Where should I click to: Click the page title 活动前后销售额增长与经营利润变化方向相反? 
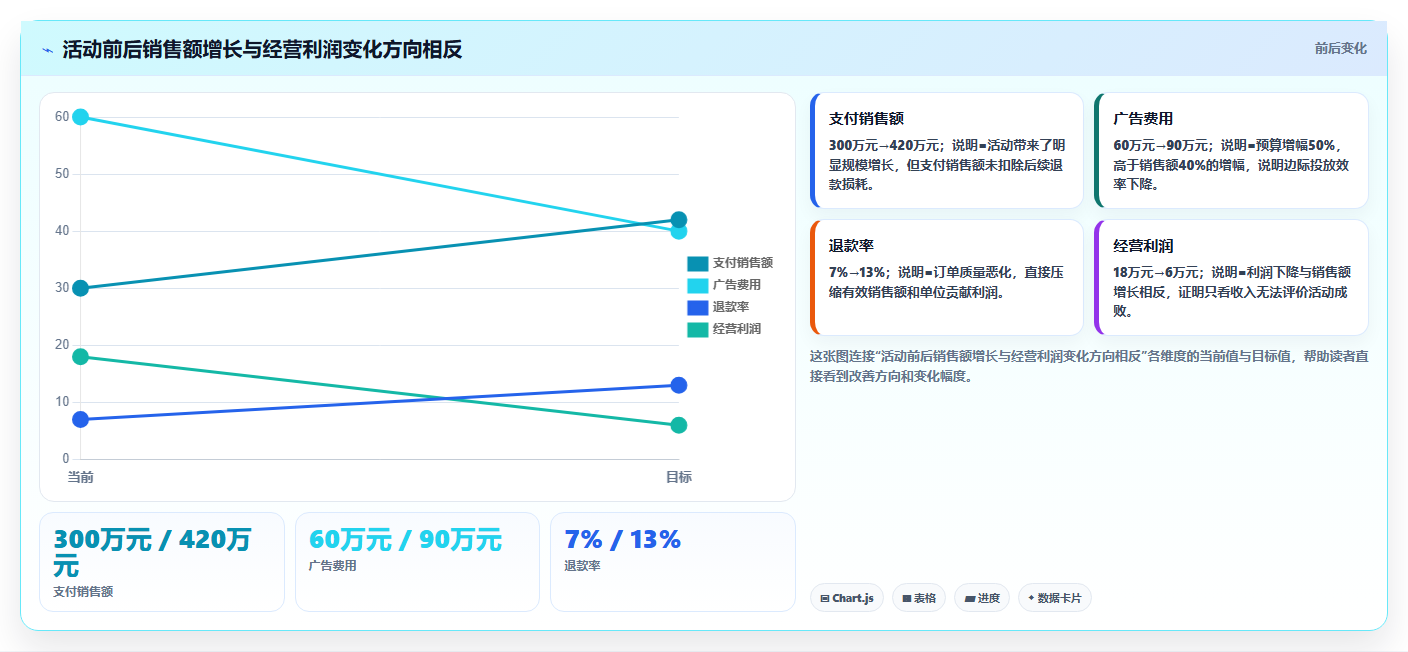point(262,50)
